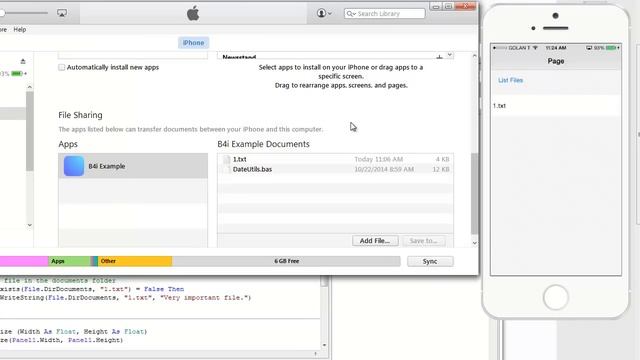Click the Apps segment in storage bar
Screen dimensions: 640x360
pos(69,261)
